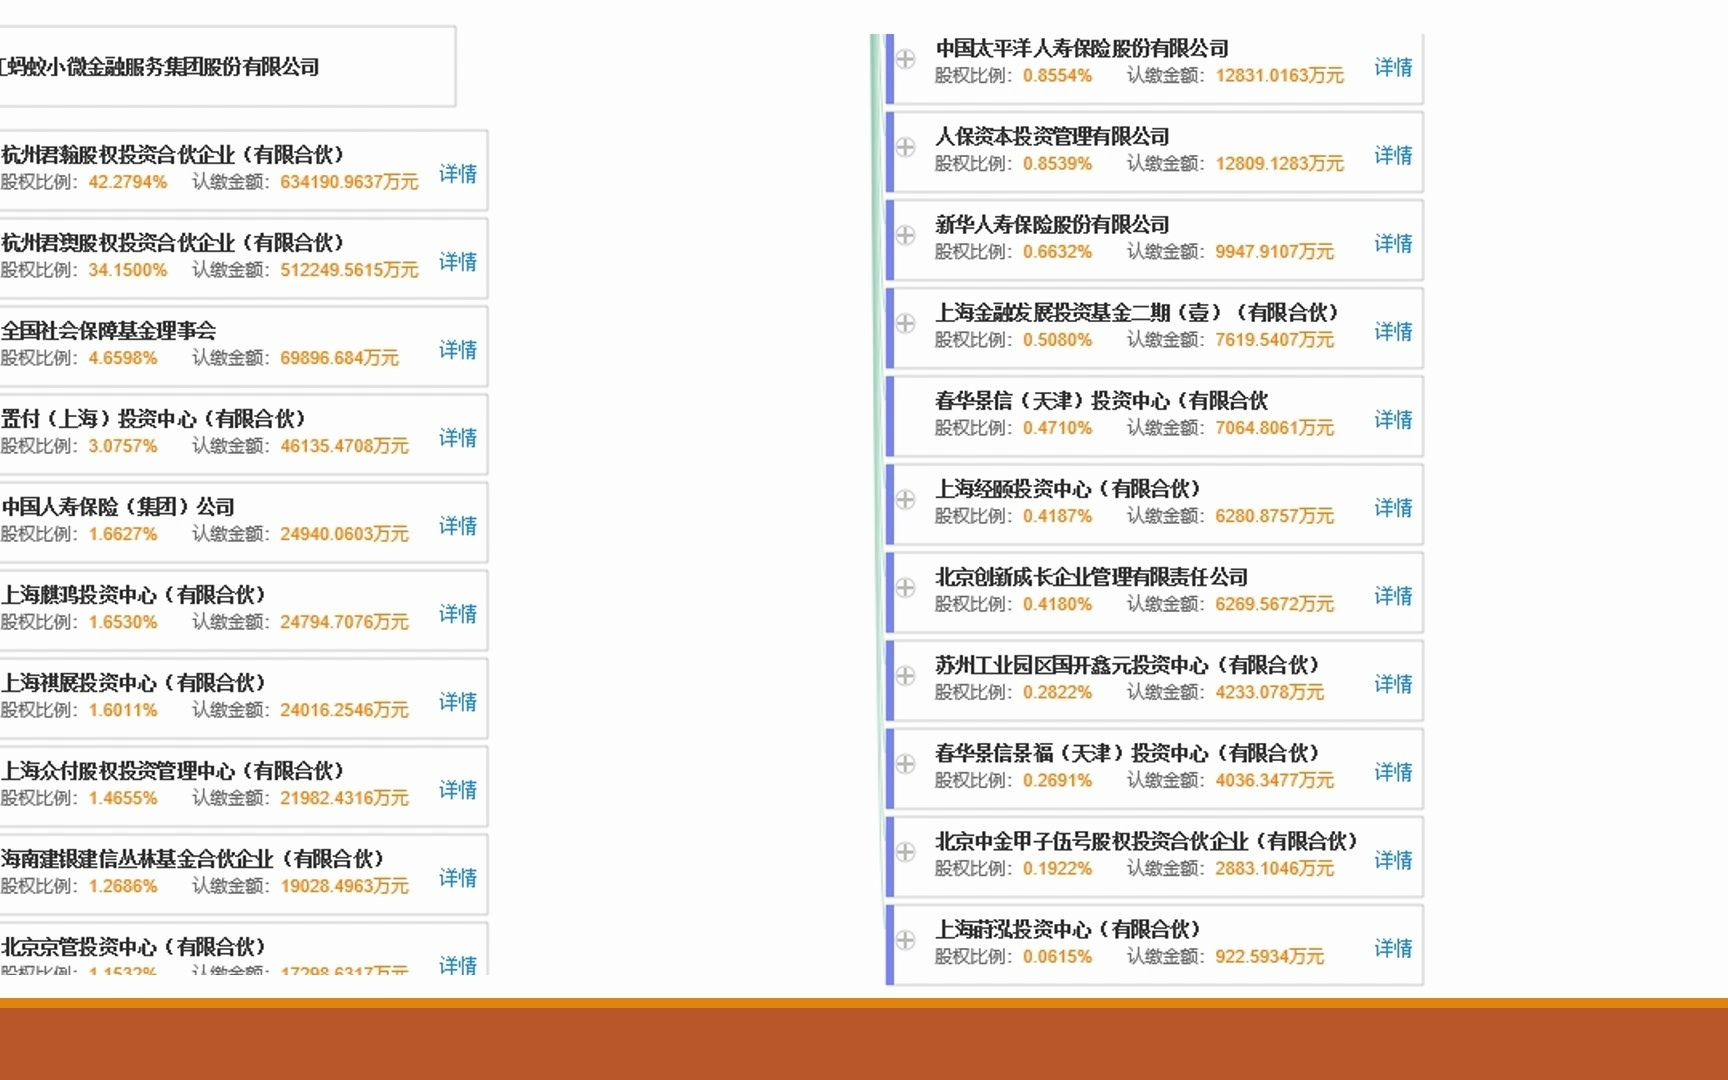The height and width of the screenshot is (1080, 1728).
Task: Expand 北京创新成长企业管理有限责任公司 with its plus icon
Action: point(905,587)
